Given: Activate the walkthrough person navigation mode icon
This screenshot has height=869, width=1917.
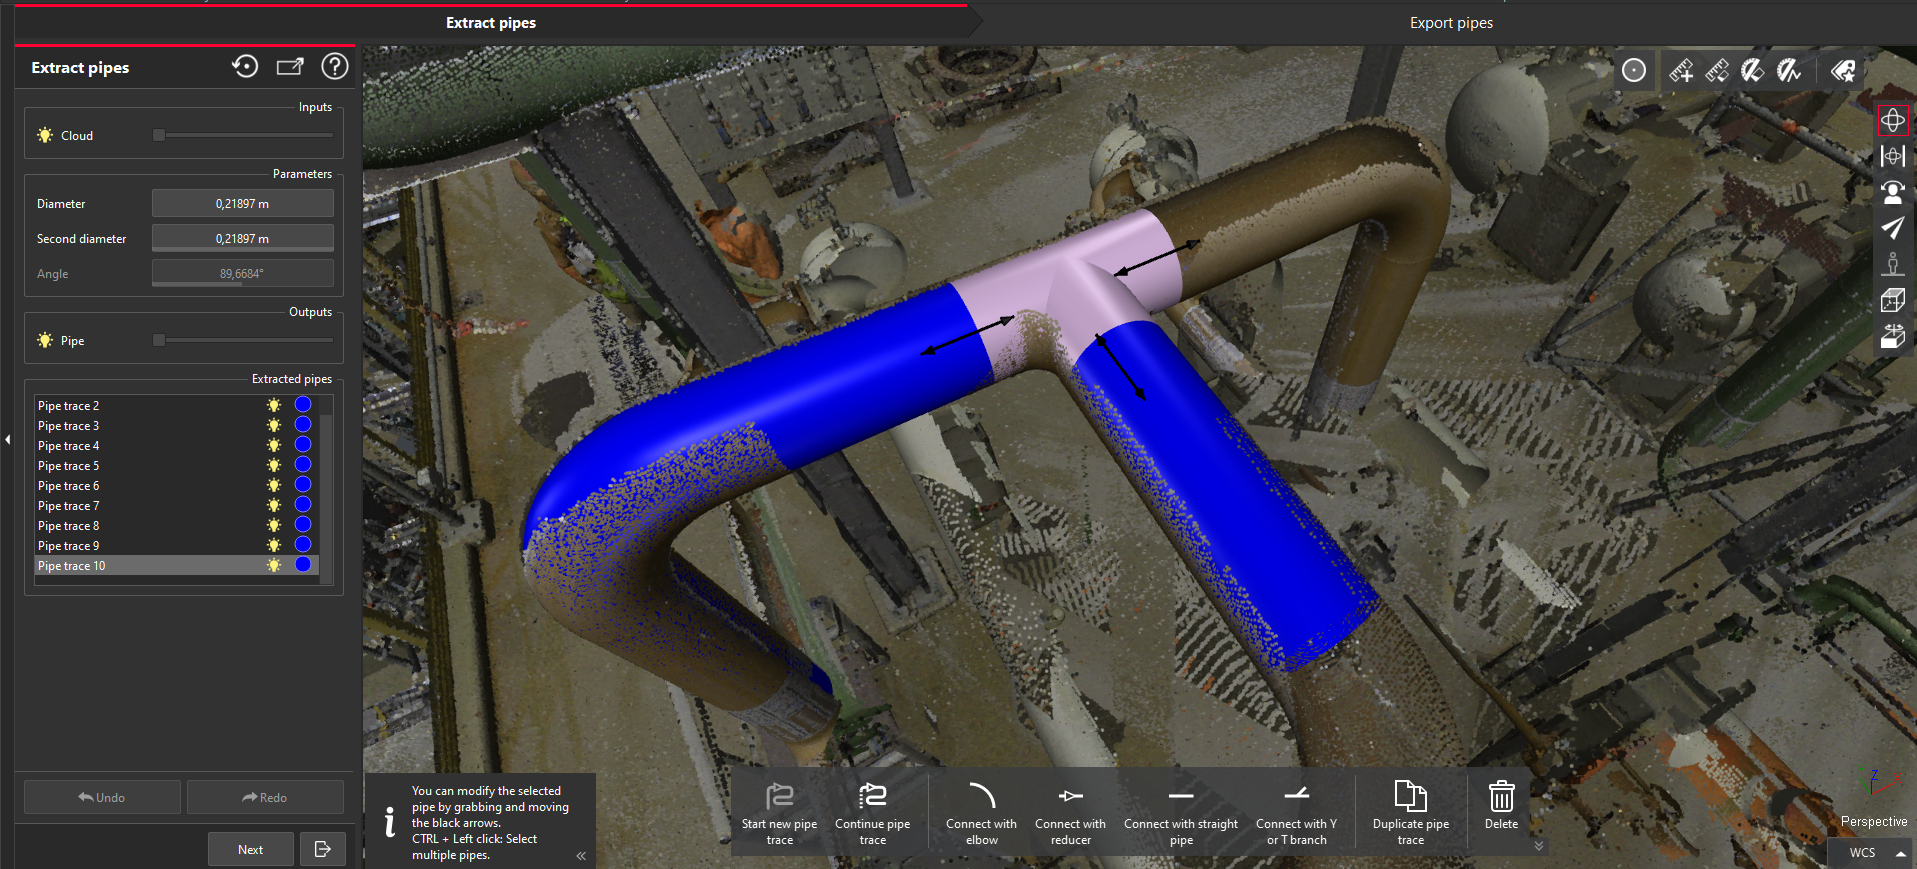Looking at the screenshot, I should [1892, 192].
